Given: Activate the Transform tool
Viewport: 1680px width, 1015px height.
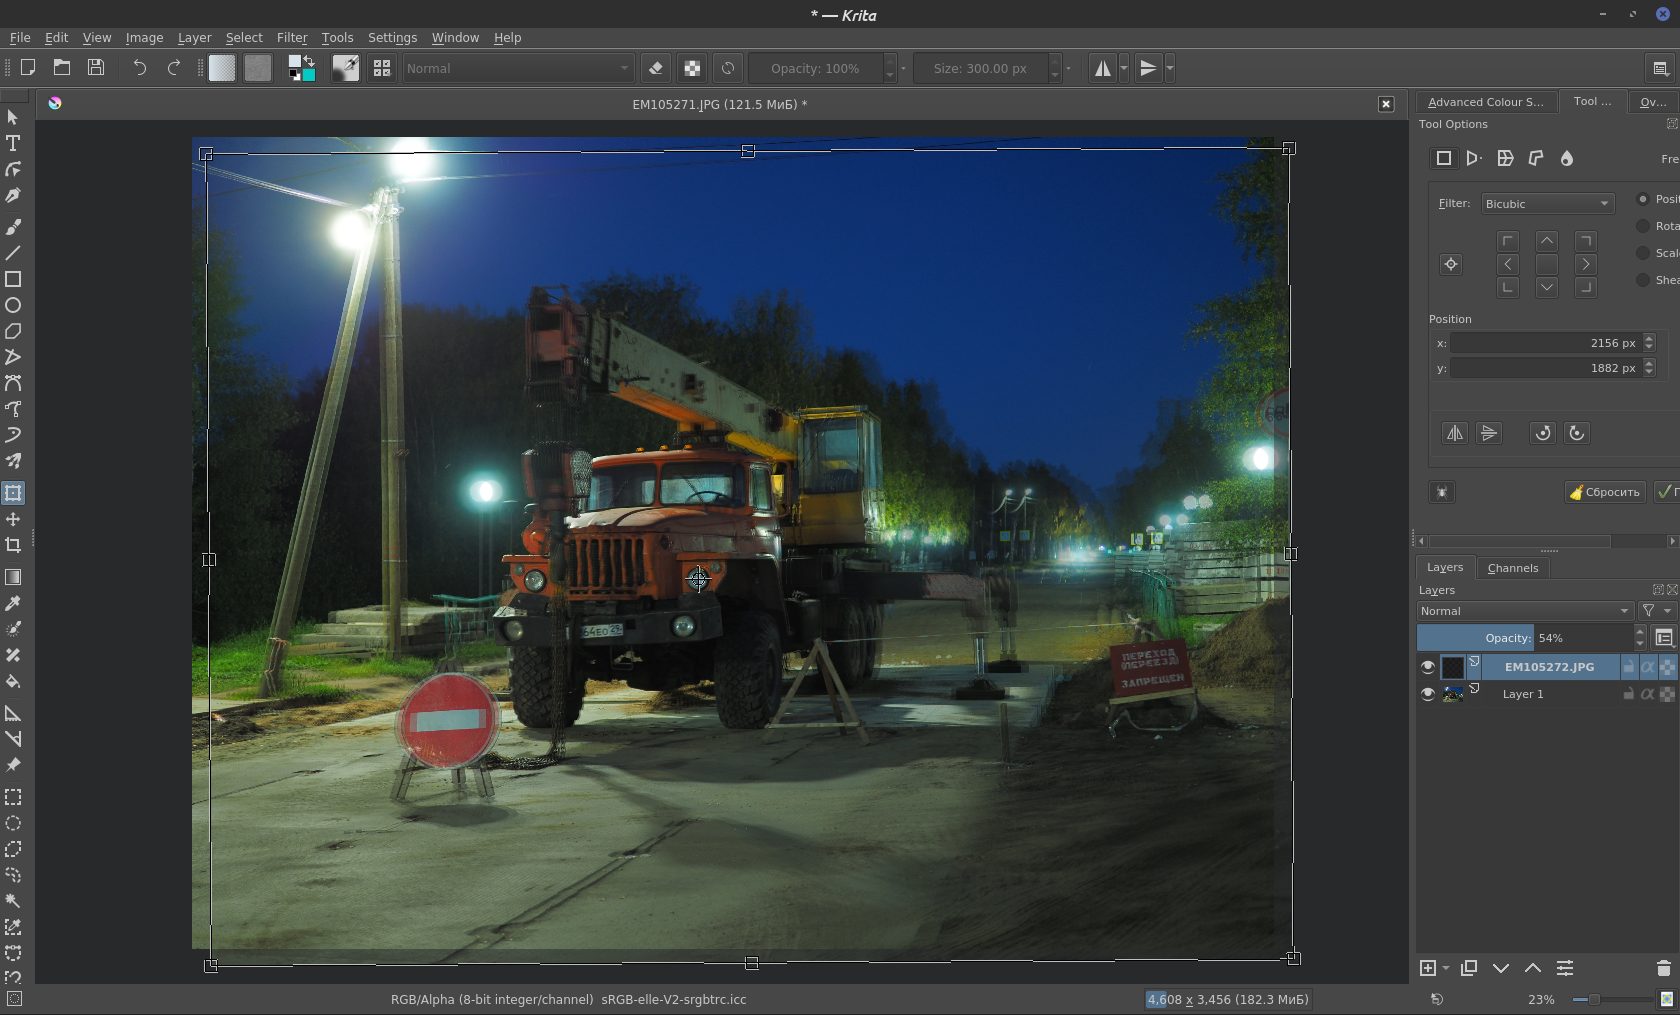Looking at the screenshot, I should coord(13,493).
